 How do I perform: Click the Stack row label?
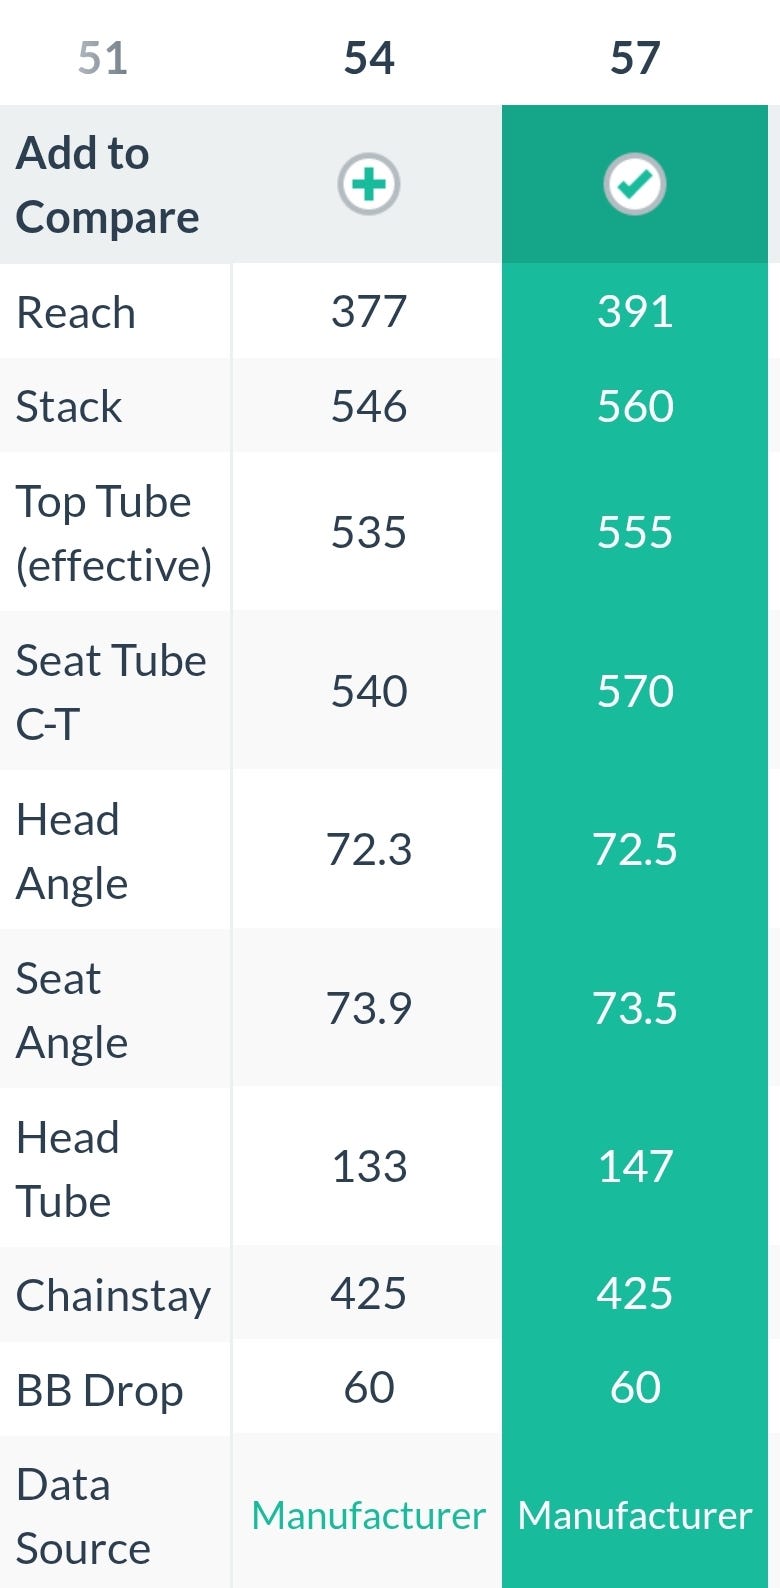point(69,407)
